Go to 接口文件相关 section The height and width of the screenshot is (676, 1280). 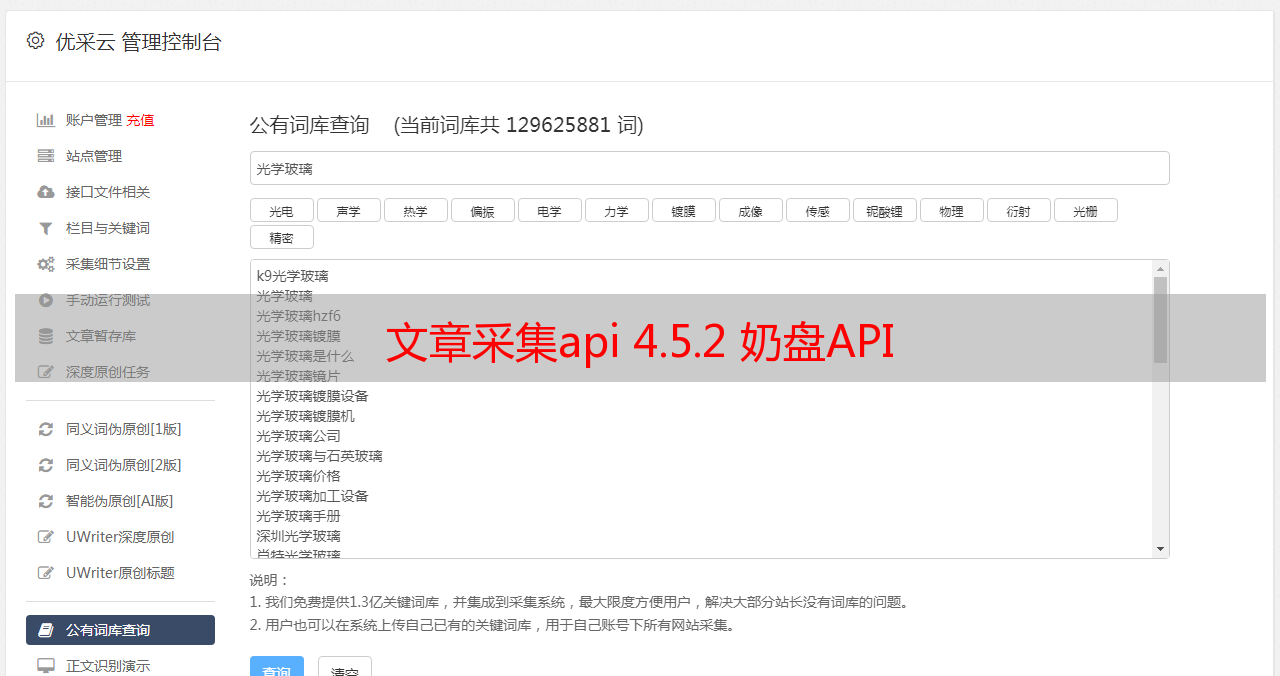108,192
